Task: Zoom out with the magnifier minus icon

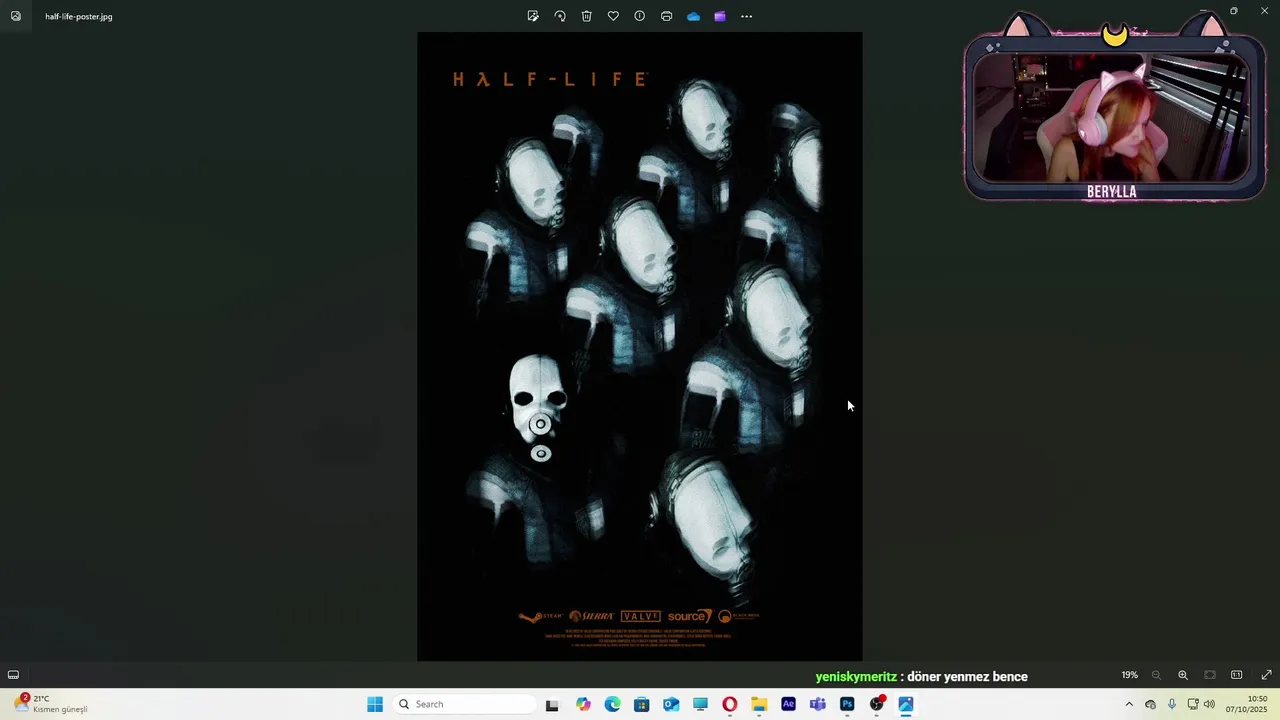Action: pyautogui.click(x=1156, y=675)
